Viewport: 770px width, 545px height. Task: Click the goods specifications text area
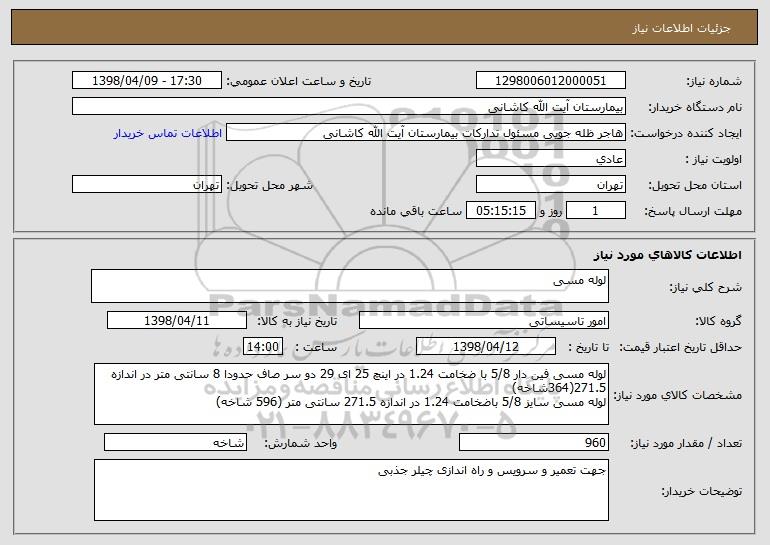(351, 394)
